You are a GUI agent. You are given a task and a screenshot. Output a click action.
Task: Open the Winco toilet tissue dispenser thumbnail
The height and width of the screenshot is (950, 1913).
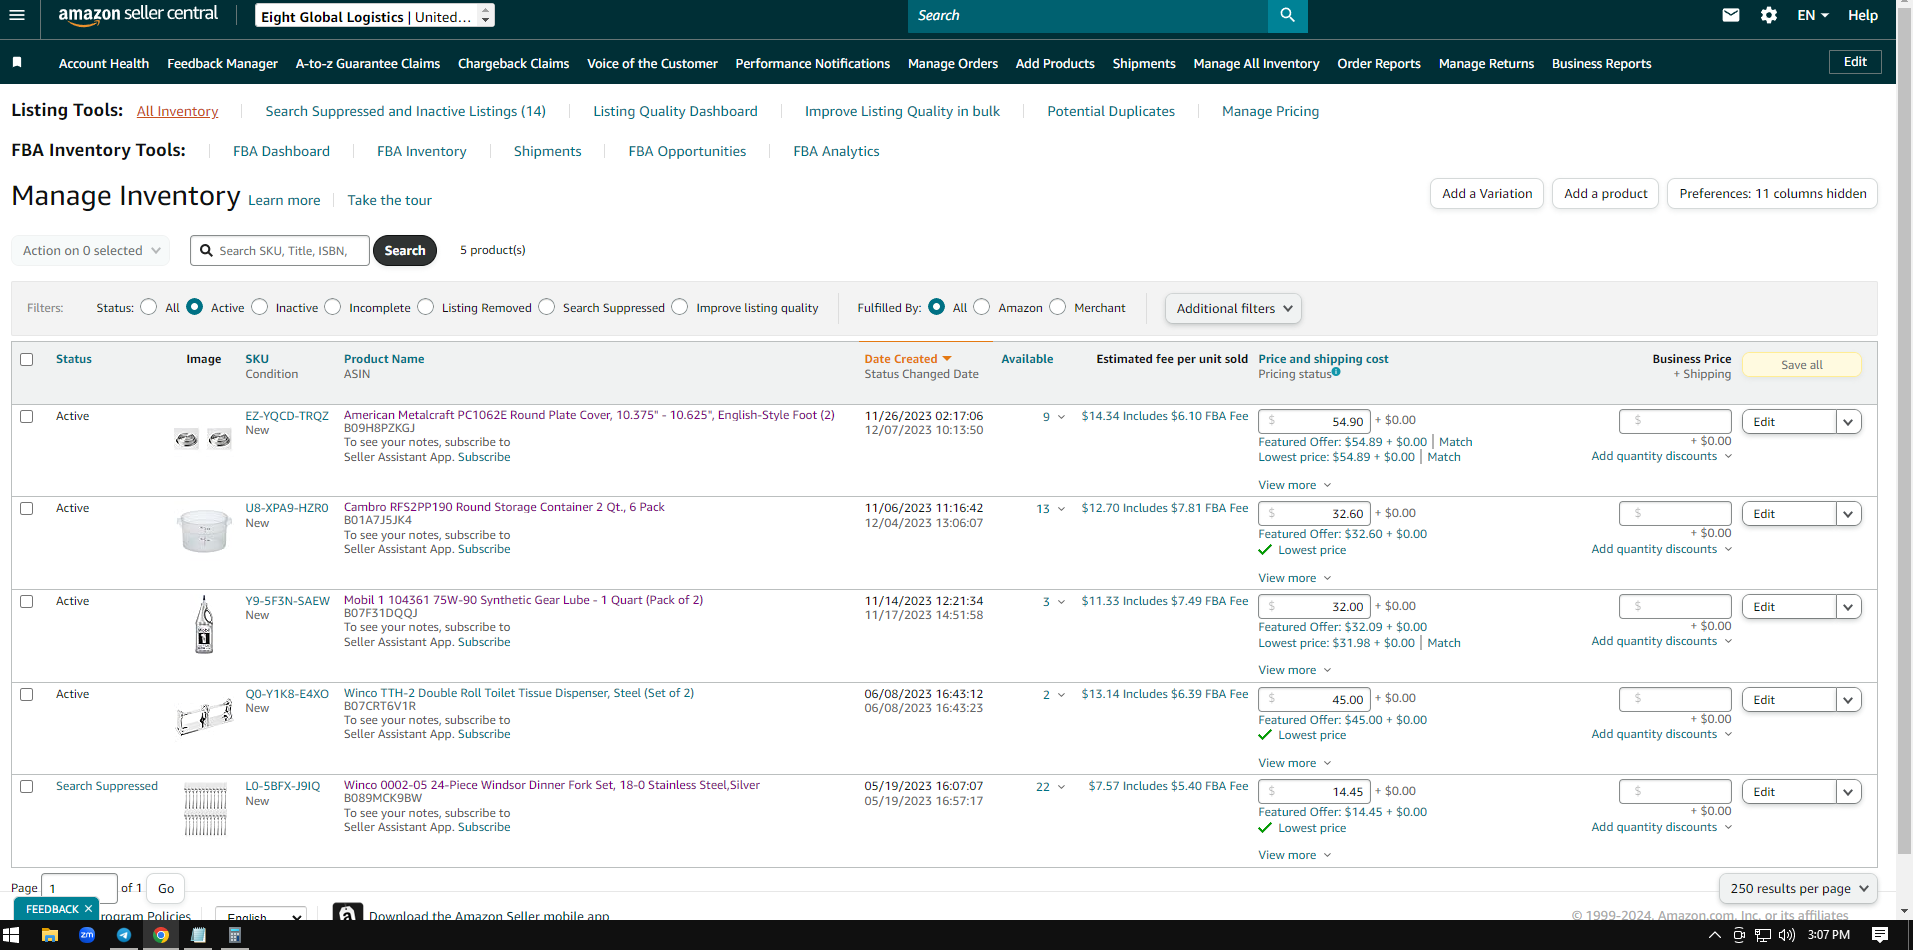coord(204,717)
